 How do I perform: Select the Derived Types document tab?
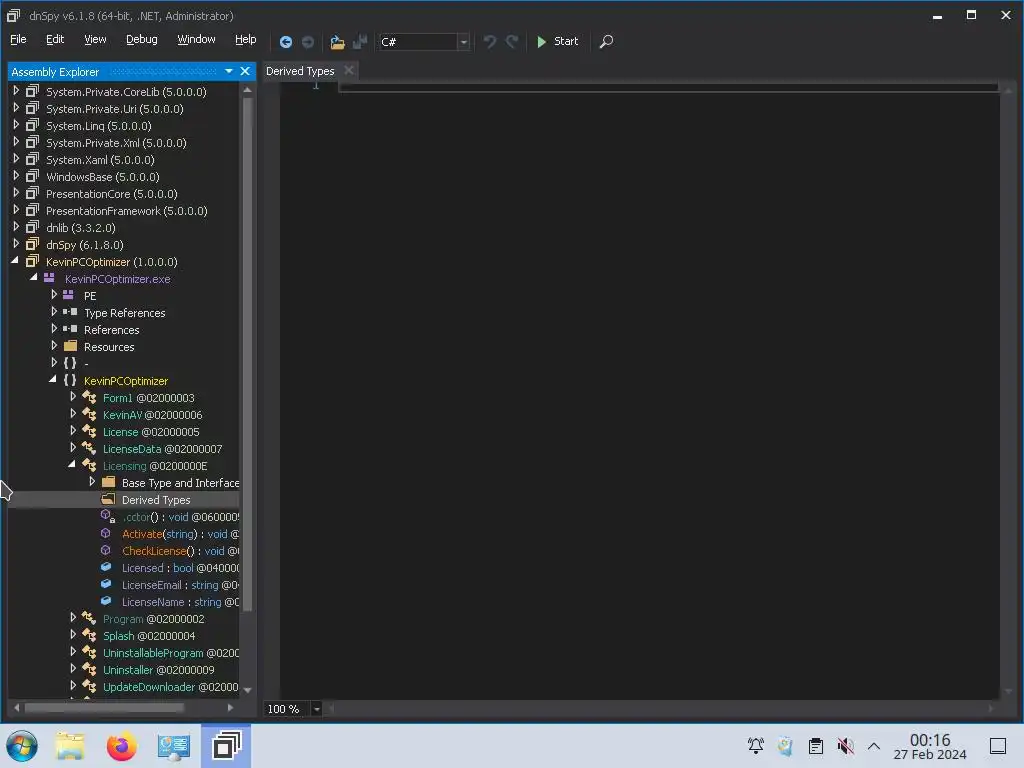coord(300,71)
